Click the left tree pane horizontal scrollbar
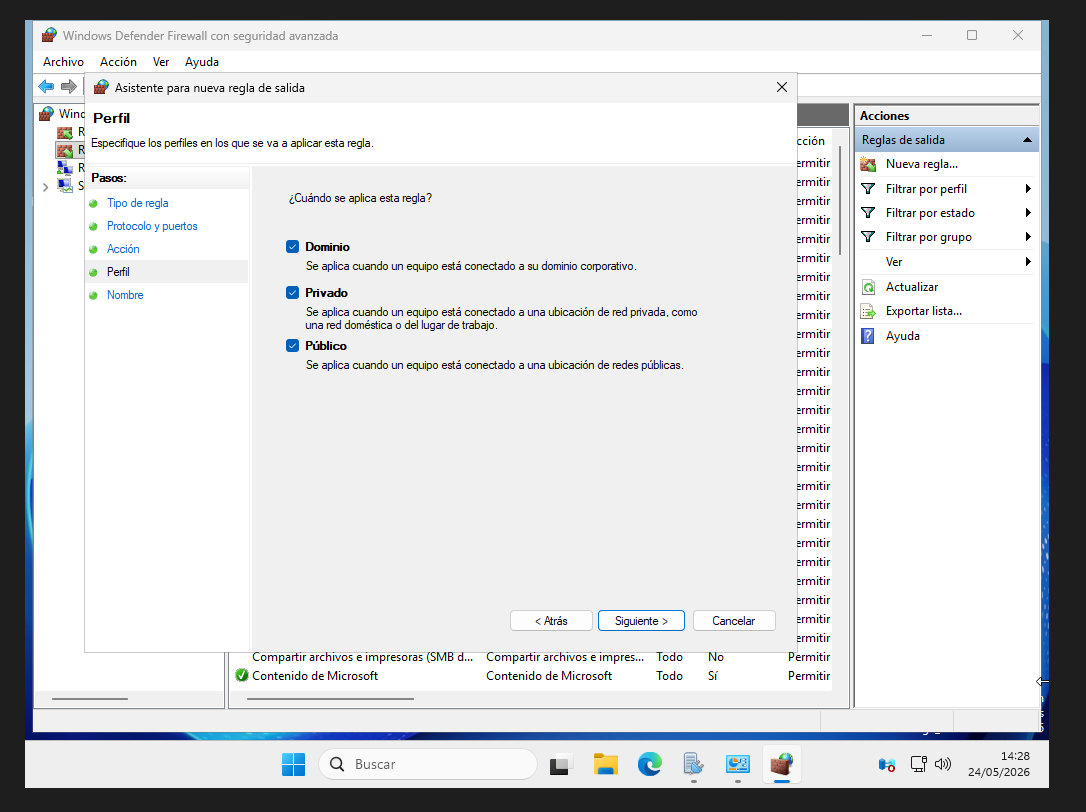 point(90,699)
